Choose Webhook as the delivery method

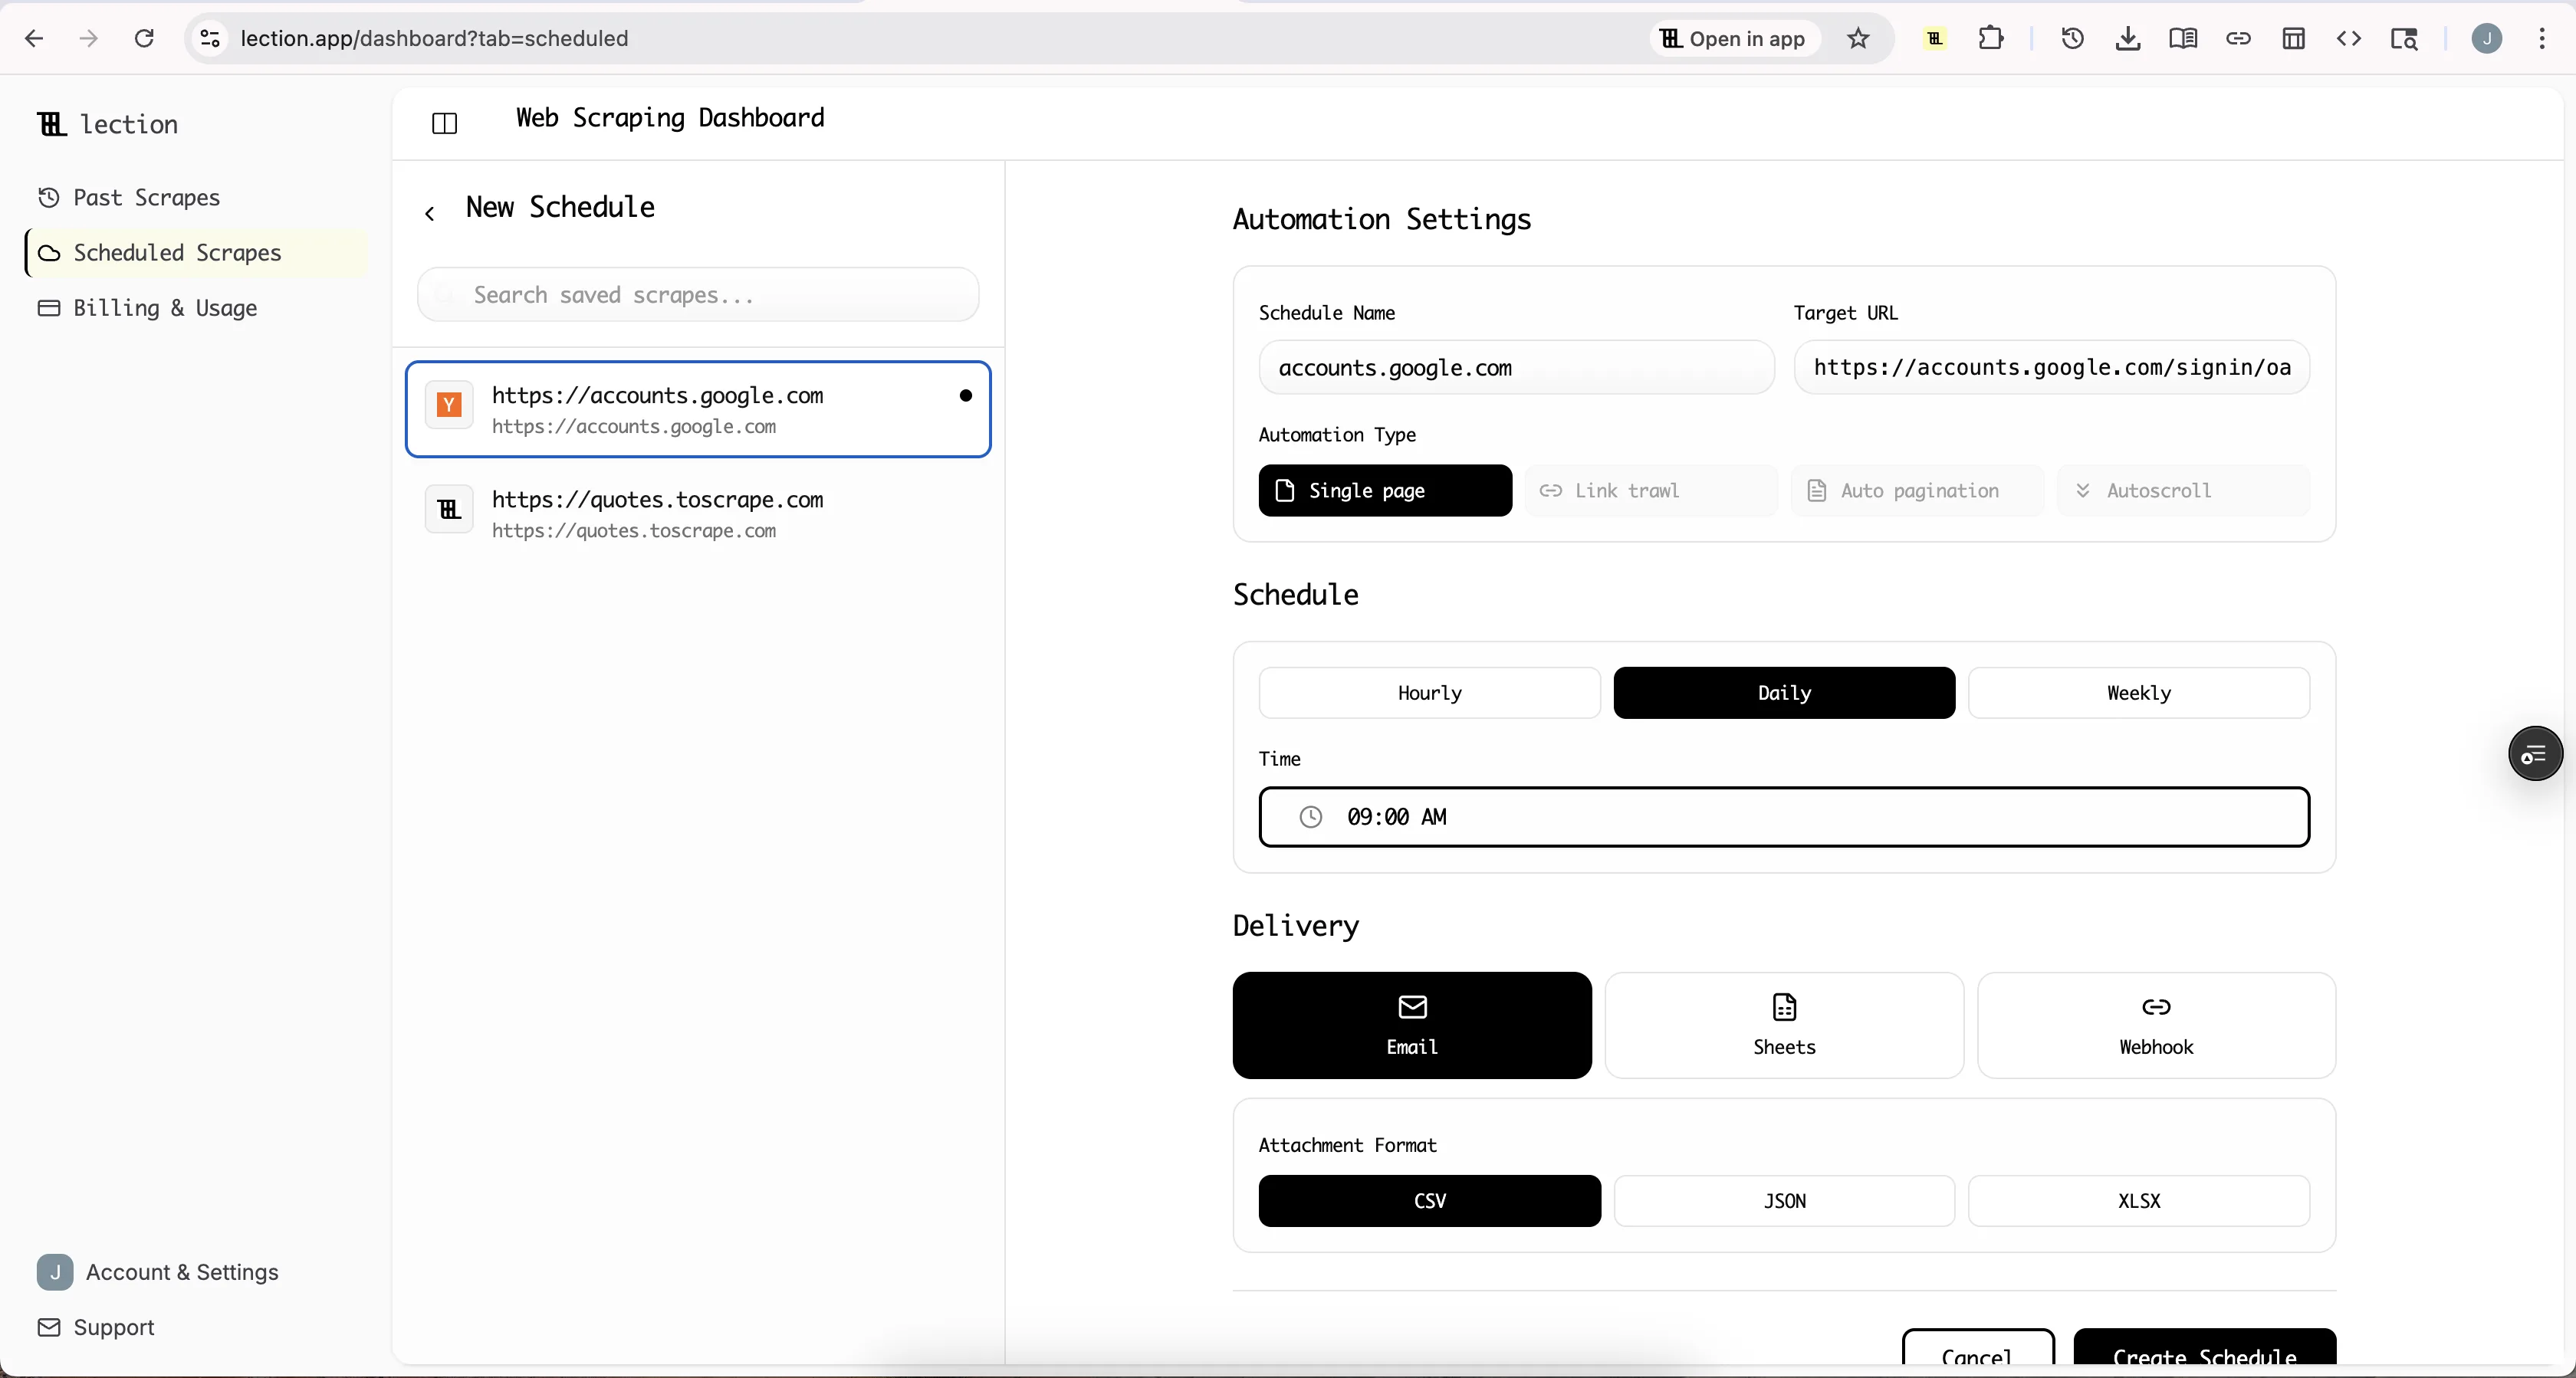click(x=2156, y=1025)
